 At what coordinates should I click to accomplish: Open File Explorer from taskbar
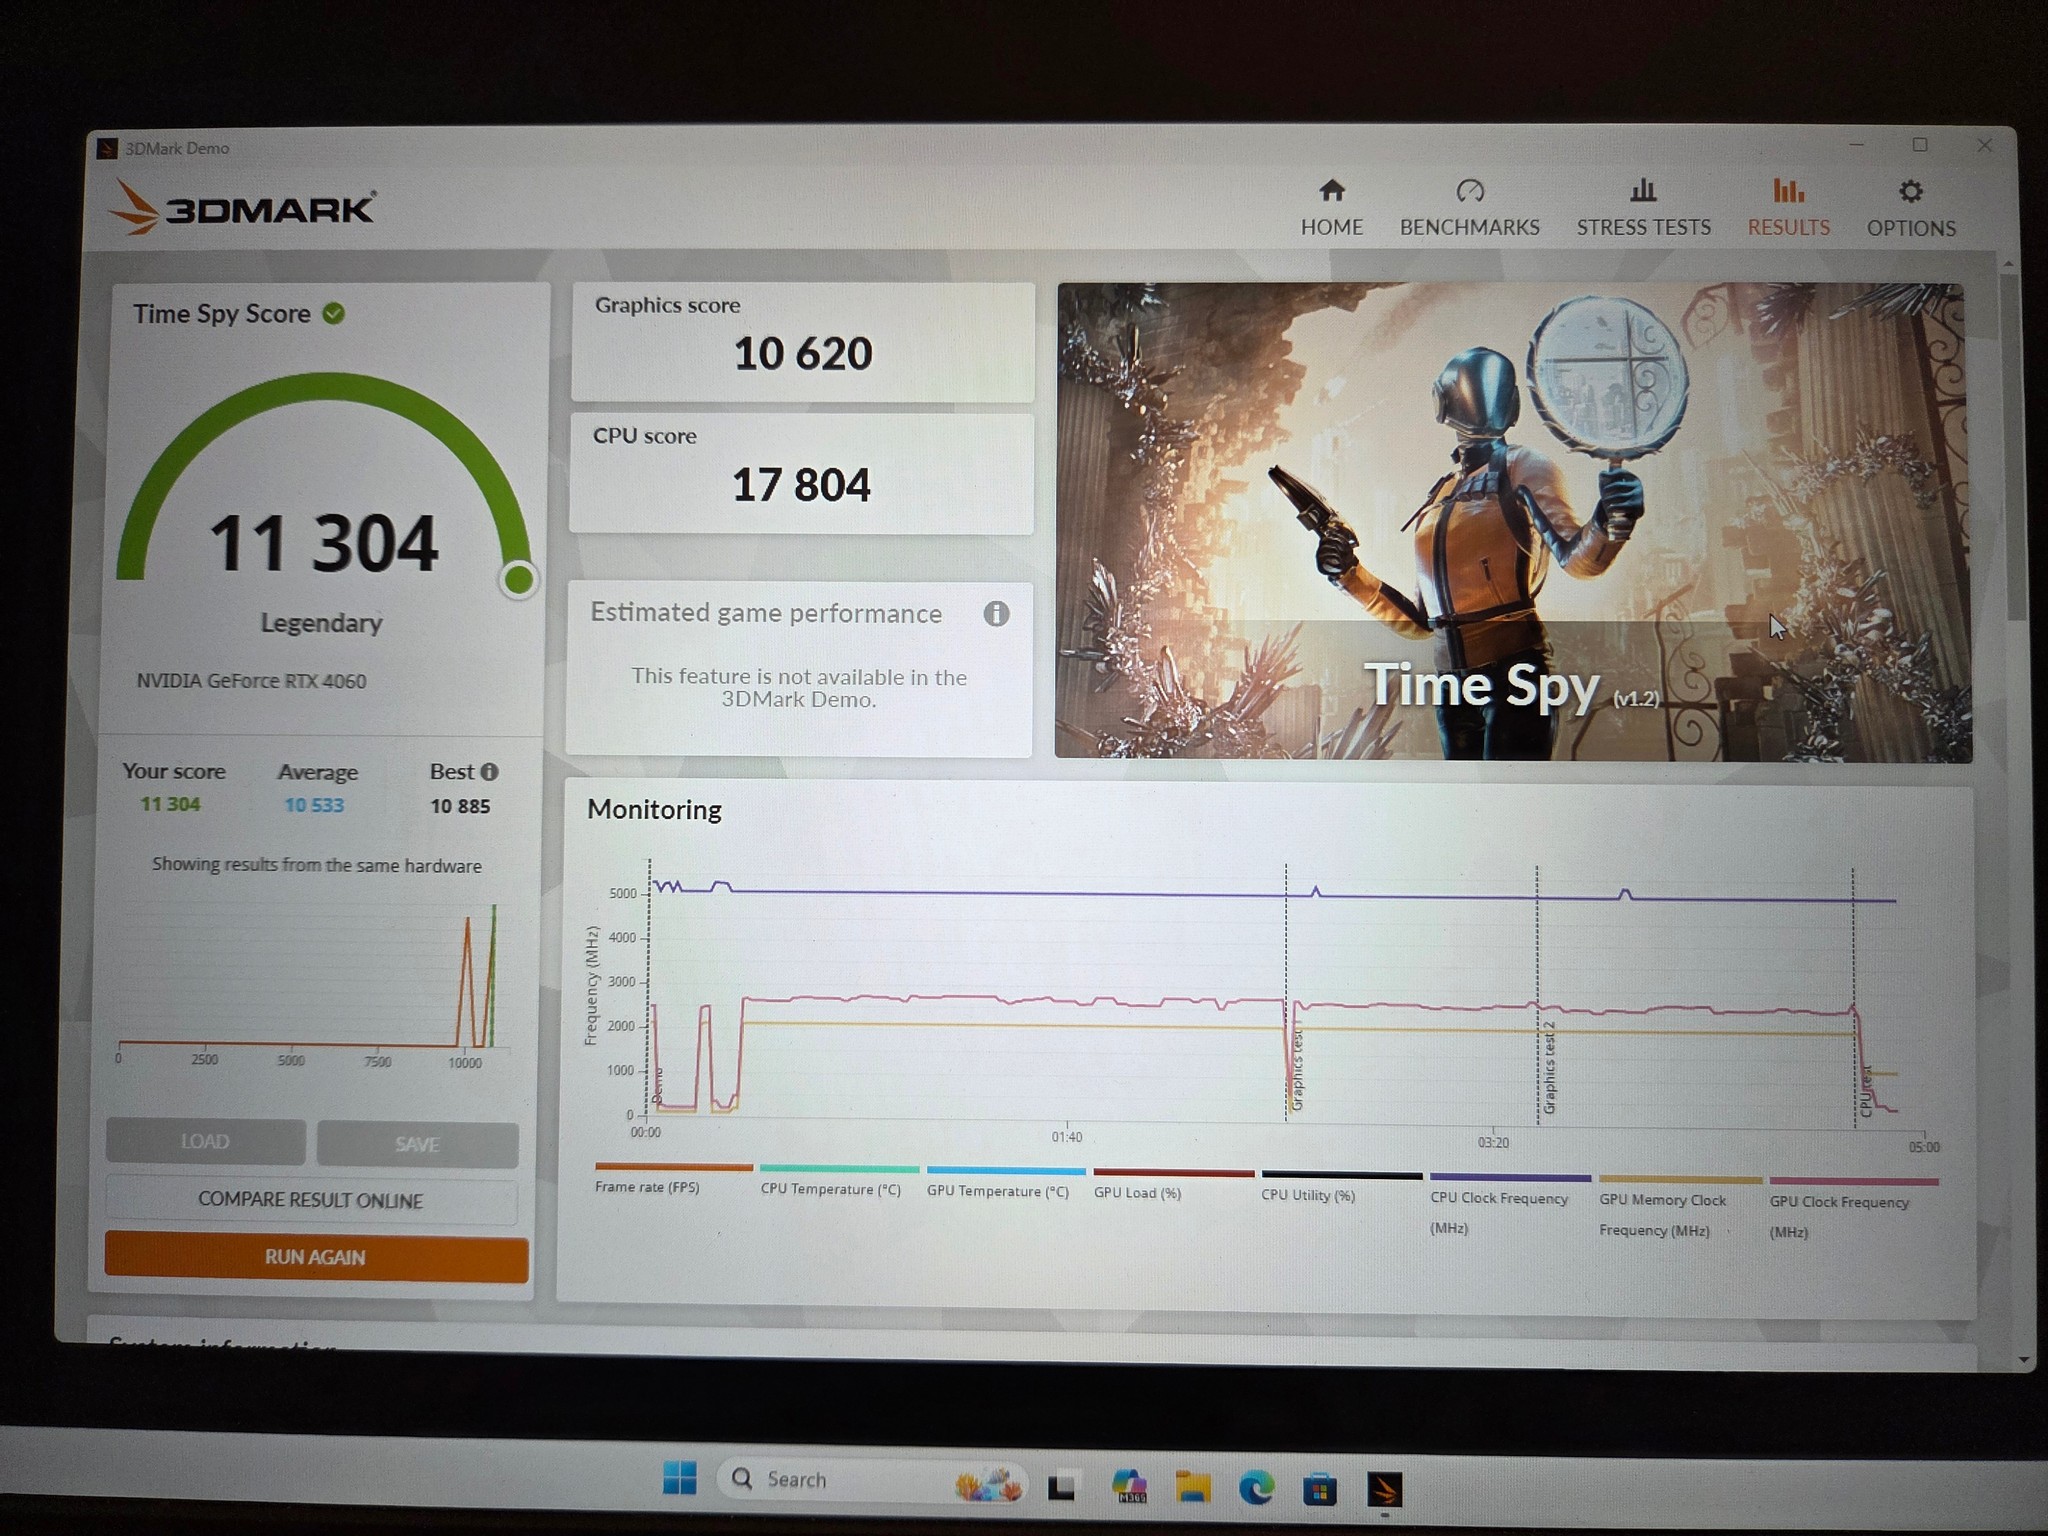[1193, 1487]
